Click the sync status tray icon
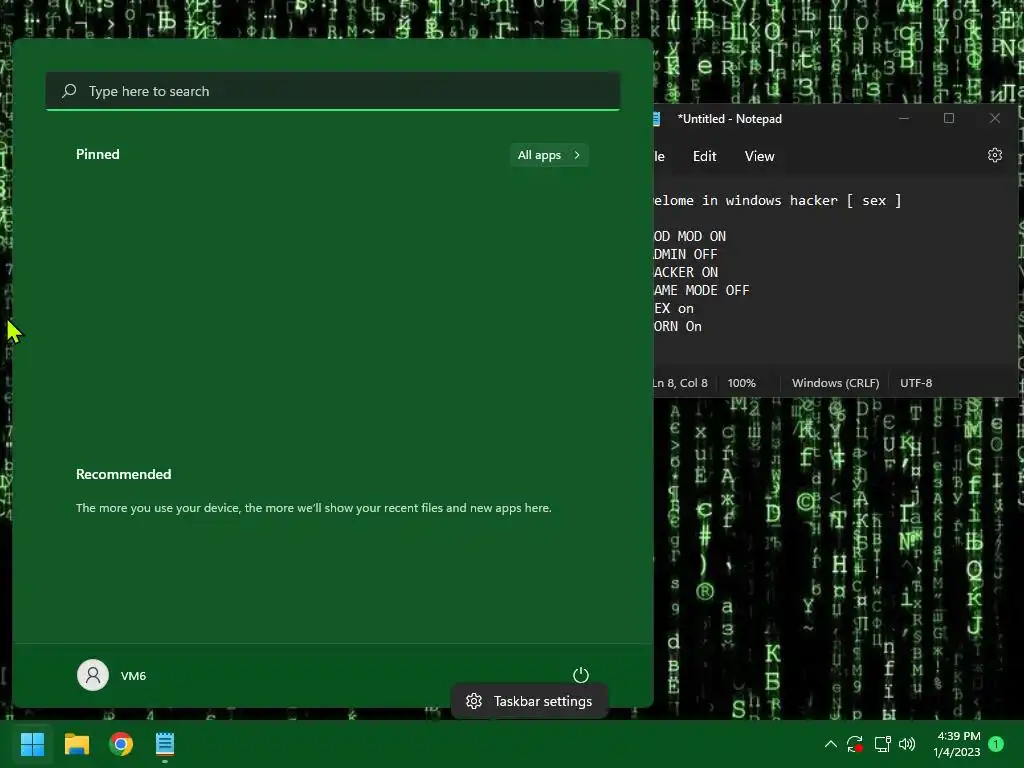 coord(855,744)
